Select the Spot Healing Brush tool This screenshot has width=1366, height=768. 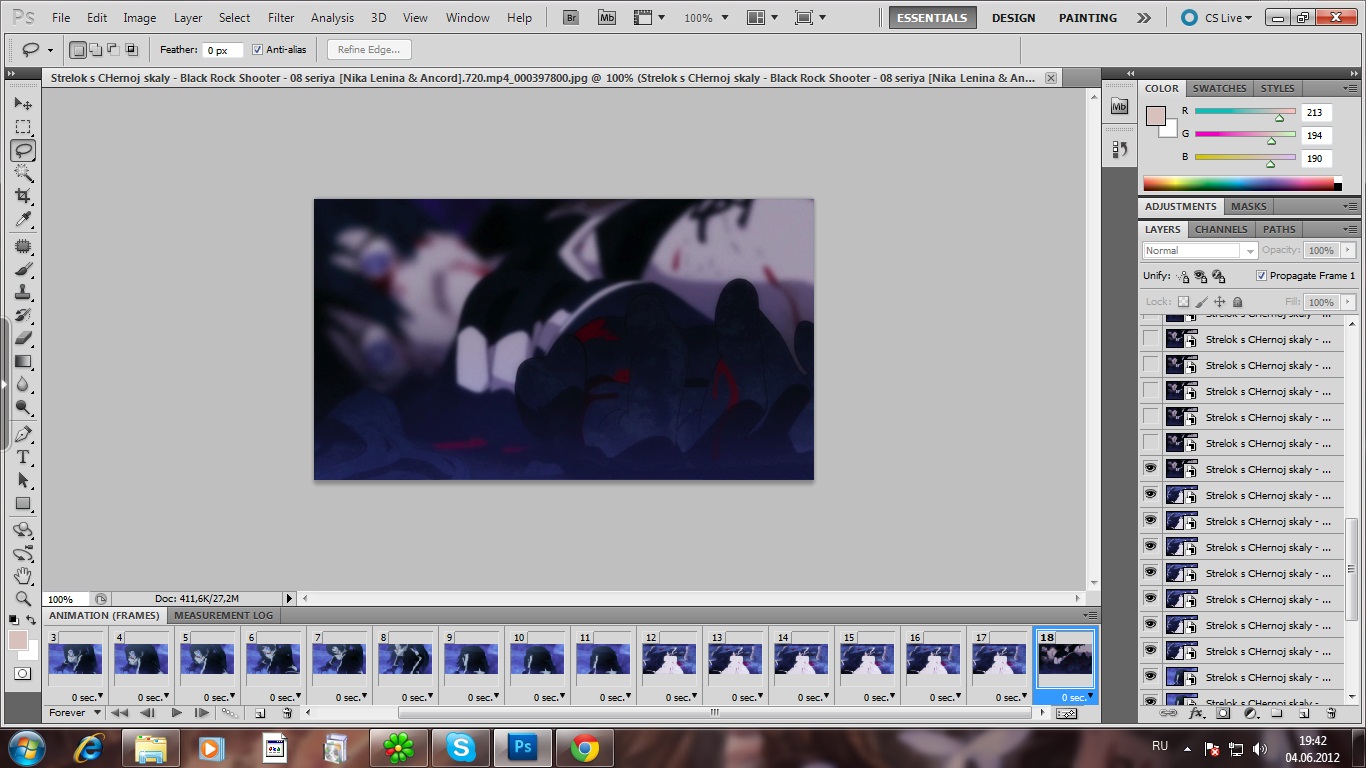coord(23,246)
